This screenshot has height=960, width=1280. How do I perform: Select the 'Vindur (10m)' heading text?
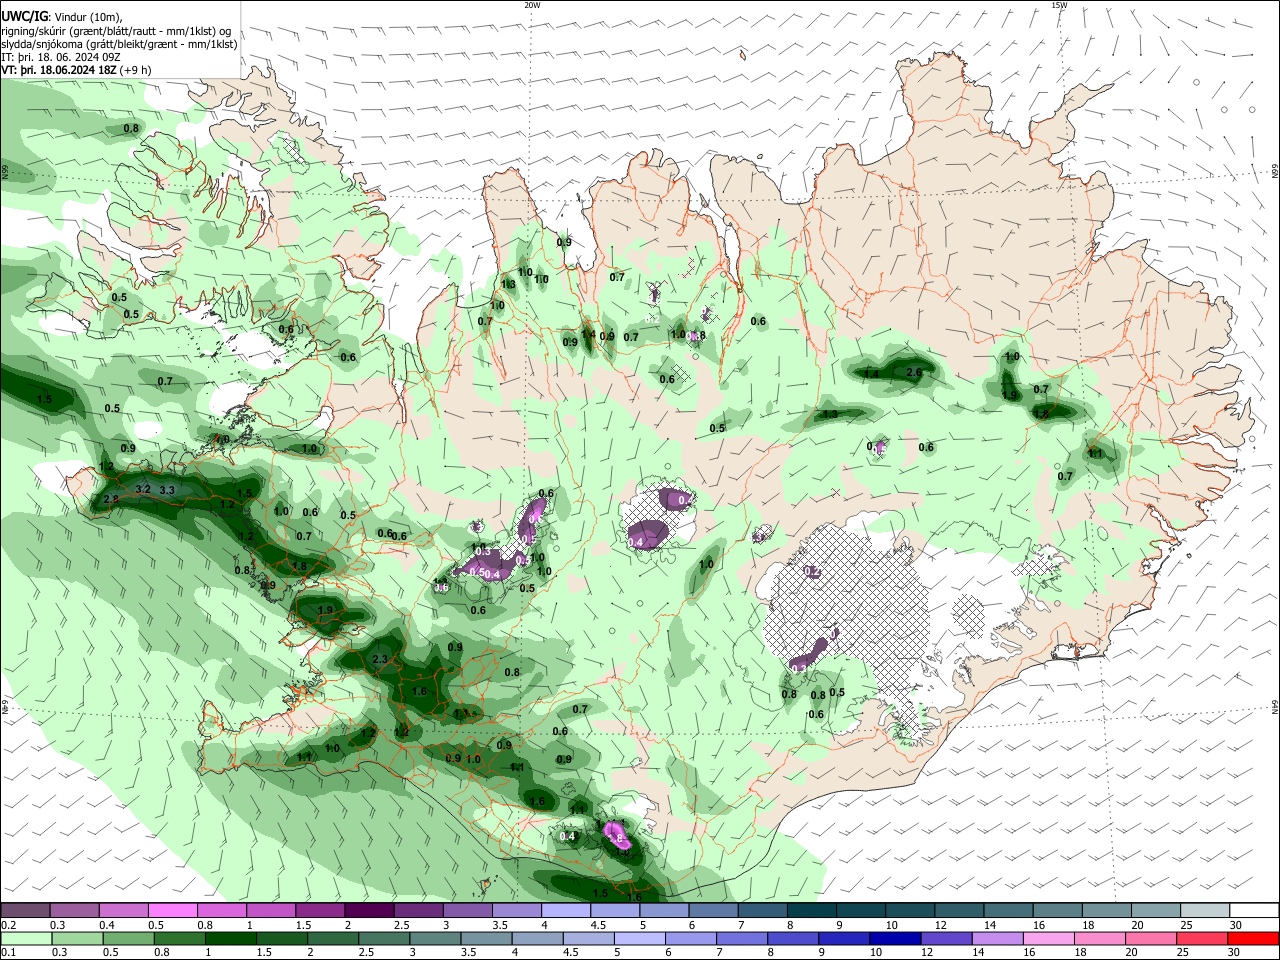tap(88, 17)
